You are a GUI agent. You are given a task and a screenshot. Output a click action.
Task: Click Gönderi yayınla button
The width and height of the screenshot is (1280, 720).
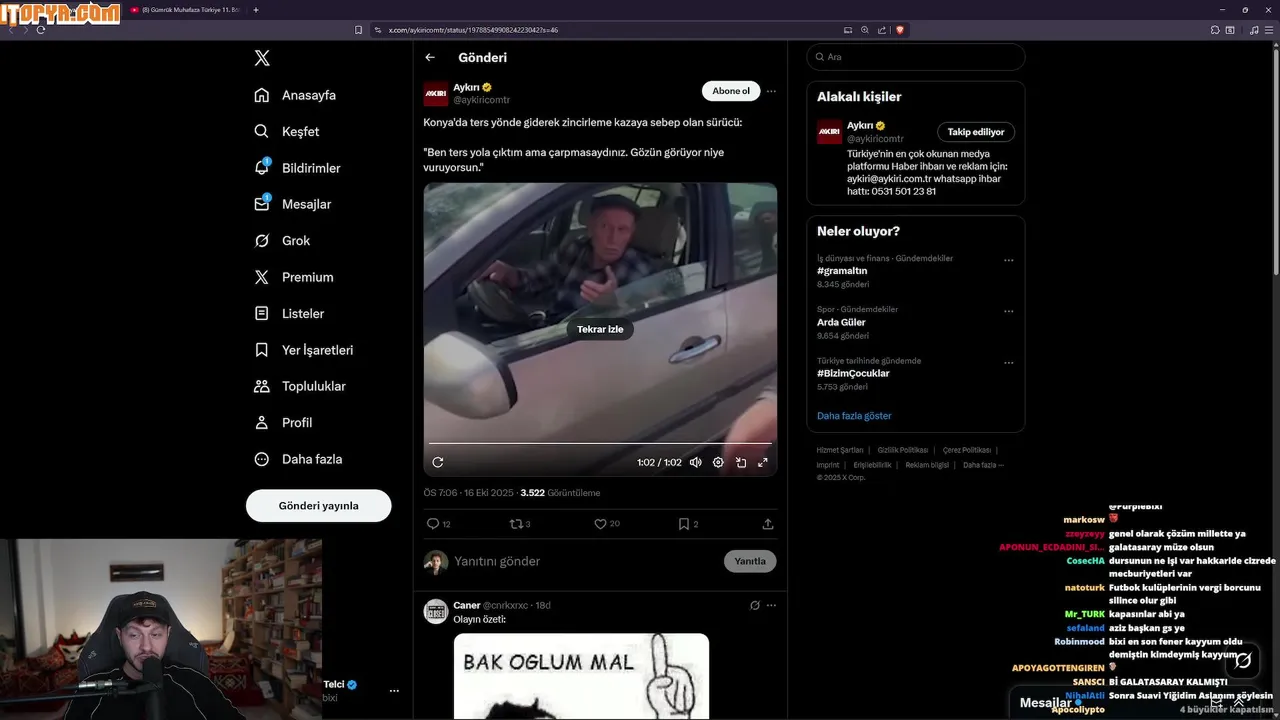(x=318, y=506)
